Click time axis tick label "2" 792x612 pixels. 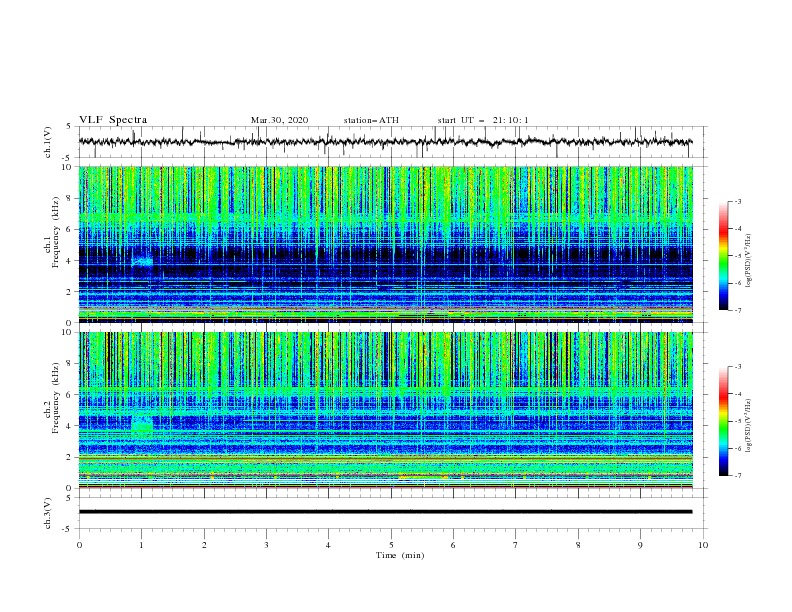coord(204,545)
